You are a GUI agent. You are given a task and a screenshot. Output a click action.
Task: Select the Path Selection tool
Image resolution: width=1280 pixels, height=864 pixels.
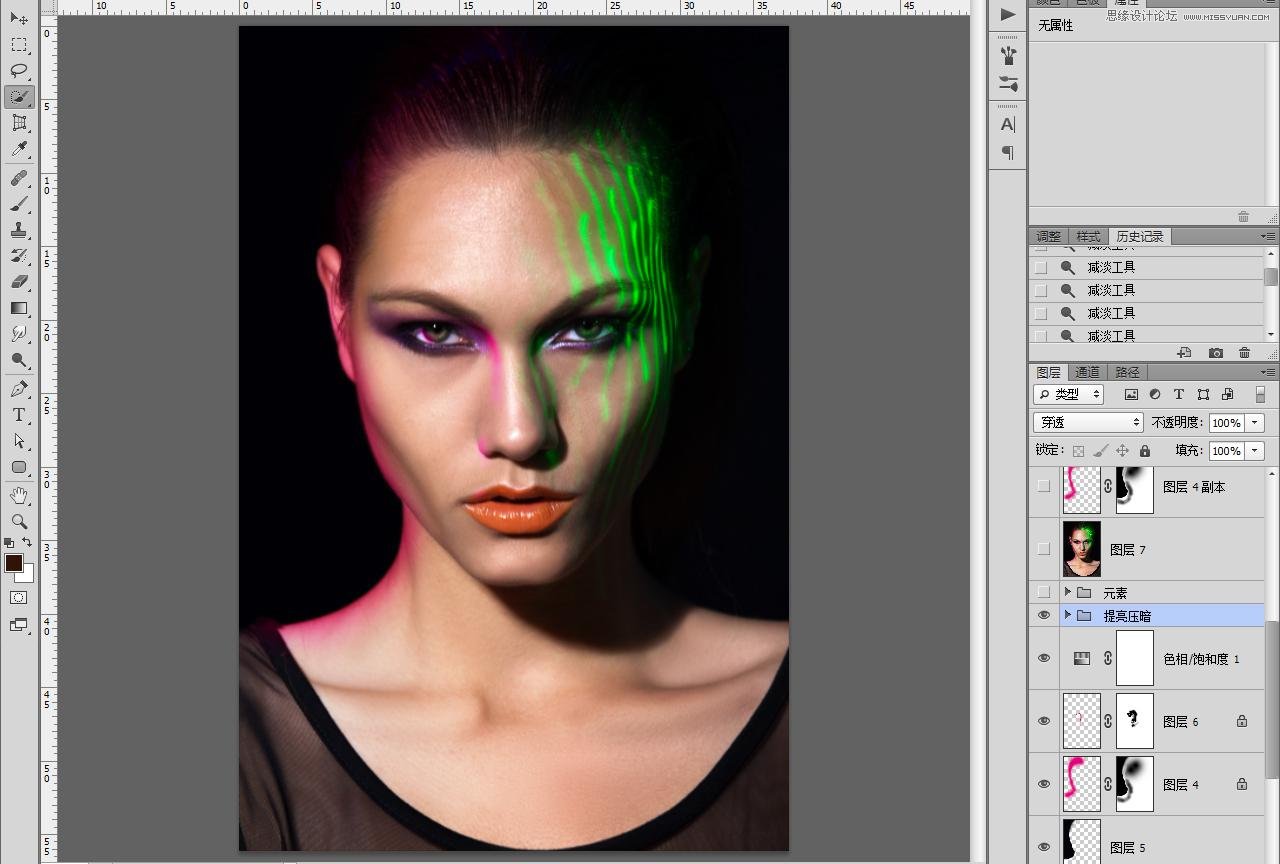click(19, 441)
